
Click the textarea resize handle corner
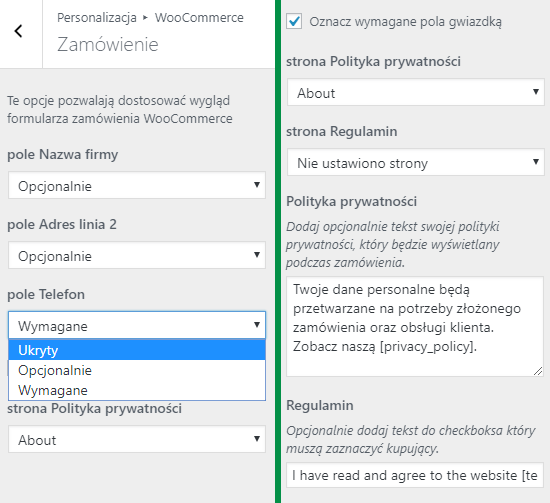point(538,371)
